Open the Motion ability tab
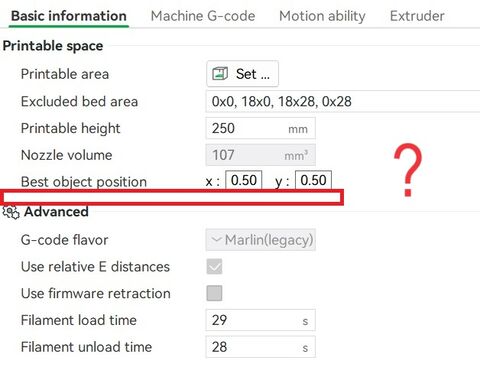Viewport: 480px width, 367px height. (x=322, y=16)
